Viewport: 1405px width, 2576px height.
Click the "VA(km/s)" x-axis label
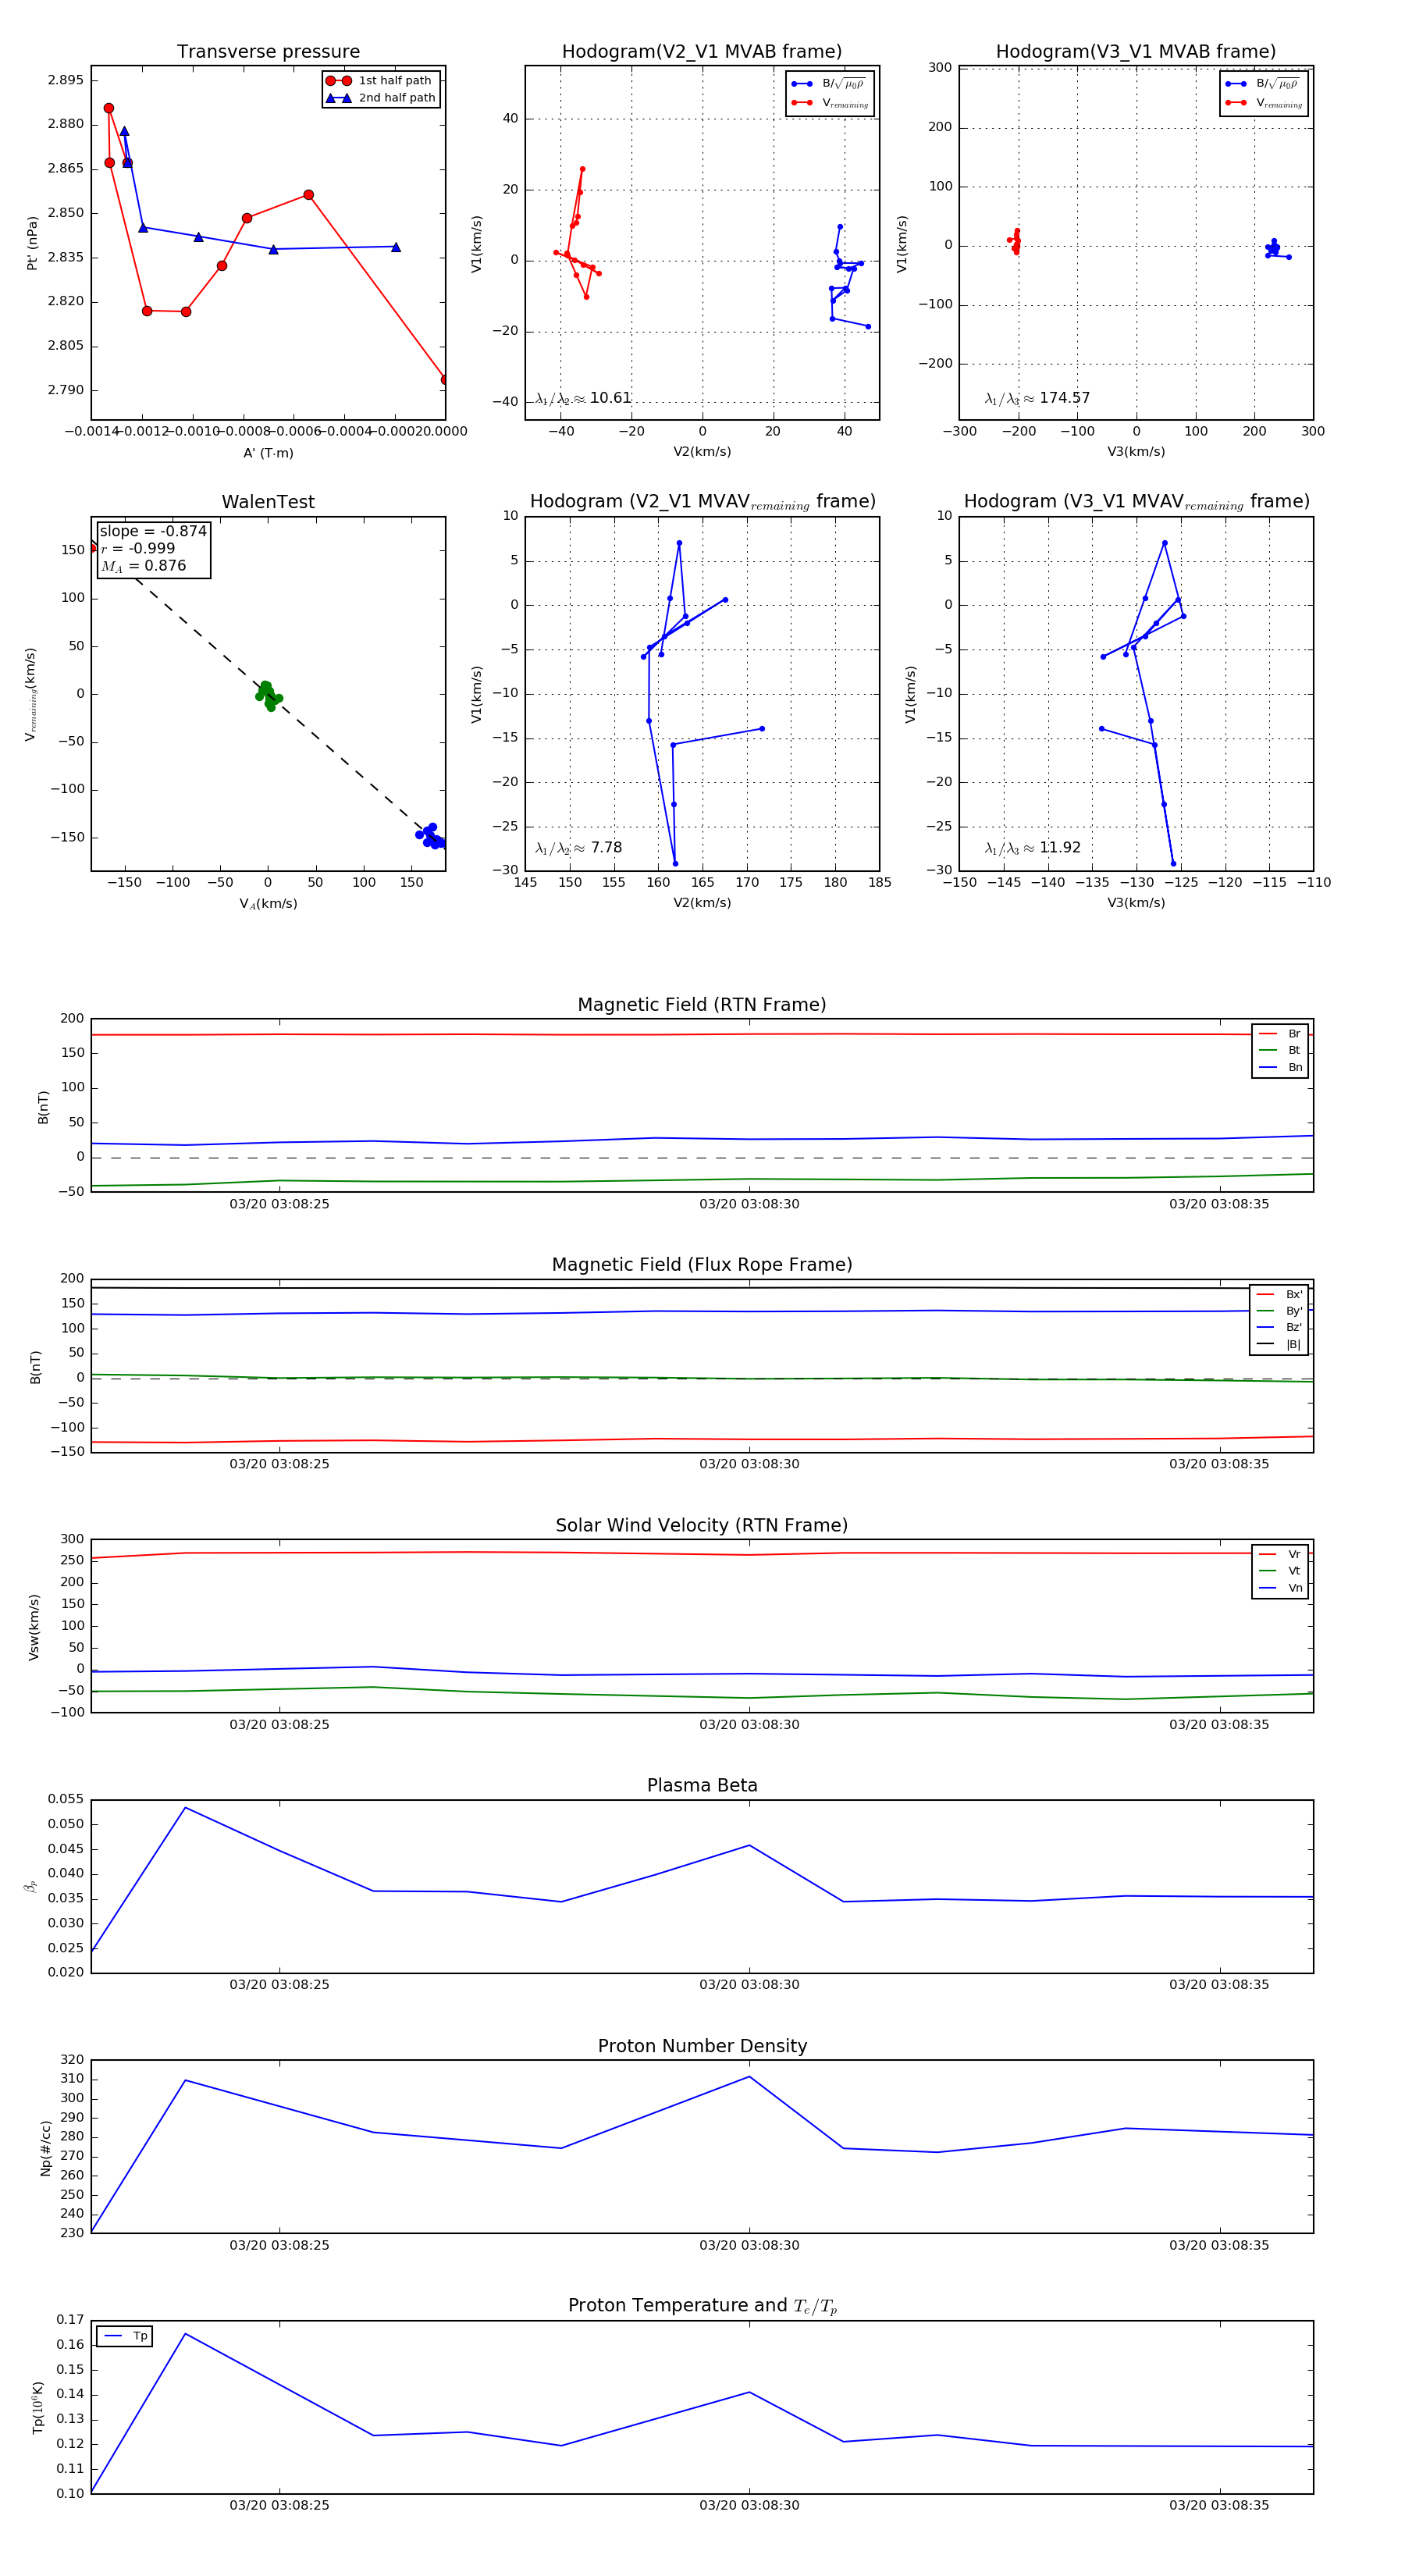pyautogui.click(x=268, y=904)
